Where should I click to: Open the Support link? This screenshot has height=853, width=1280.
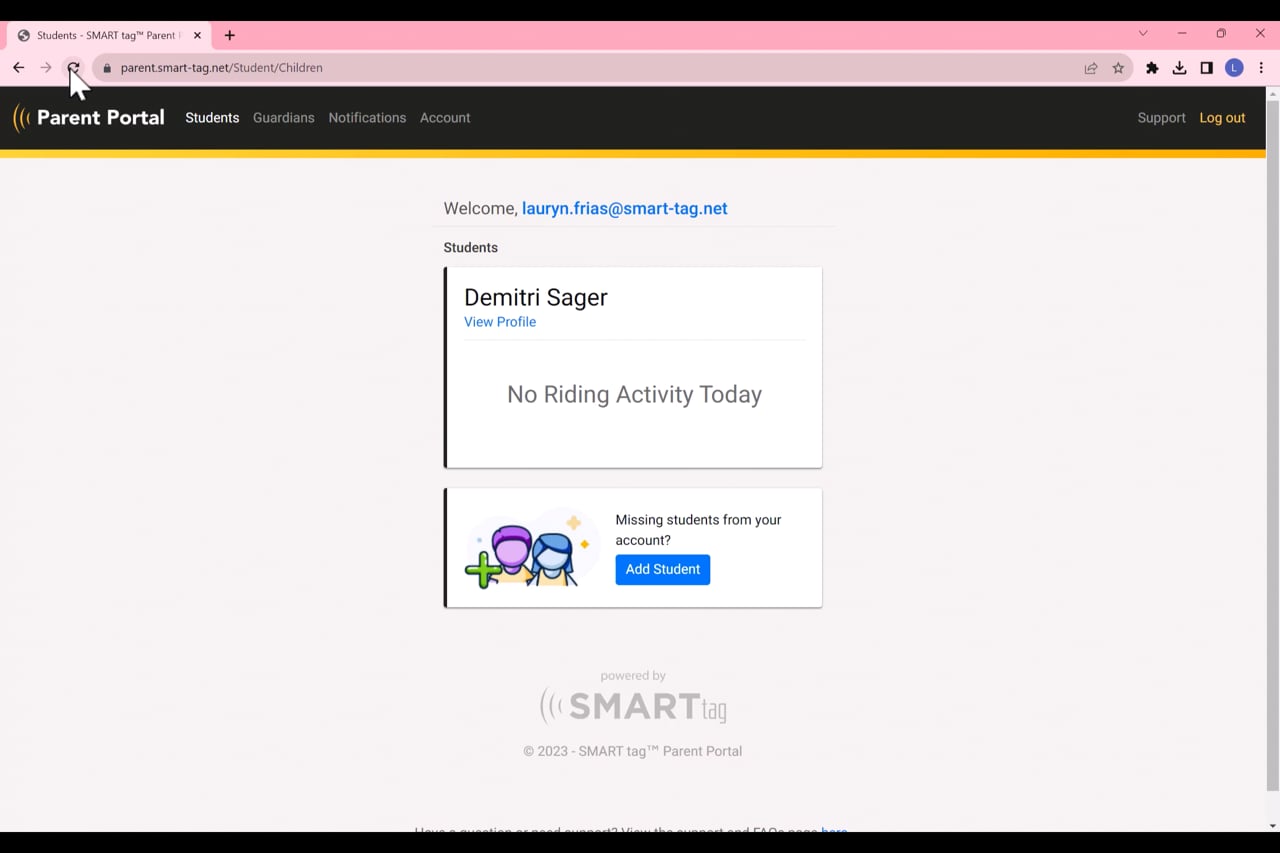[x=1161, y=118]
